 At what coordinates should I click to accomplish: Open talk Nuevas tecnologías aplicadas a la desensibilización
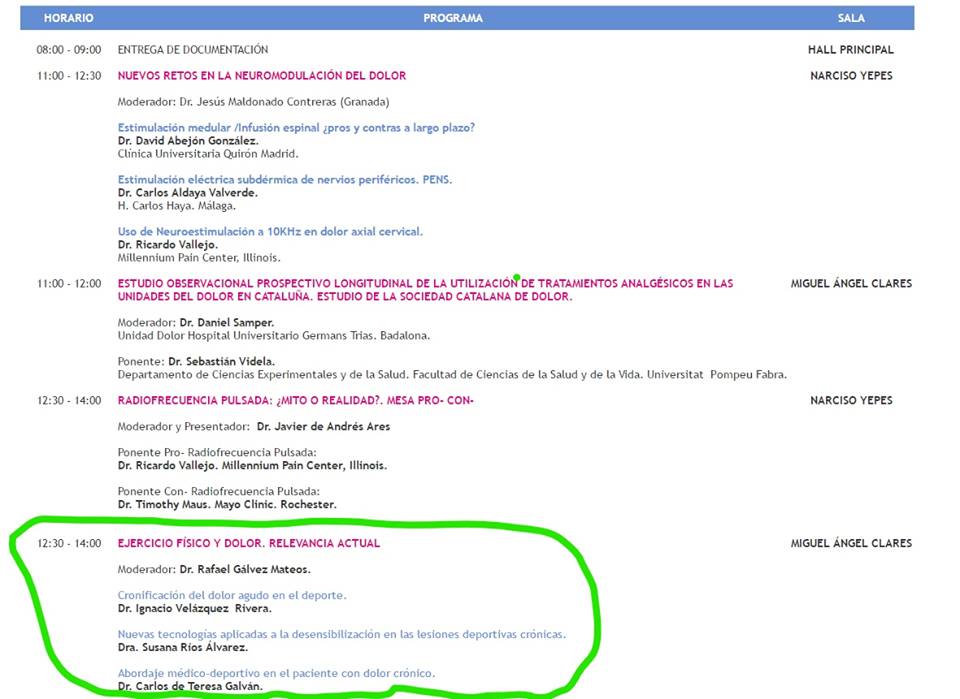click(342, 634)
